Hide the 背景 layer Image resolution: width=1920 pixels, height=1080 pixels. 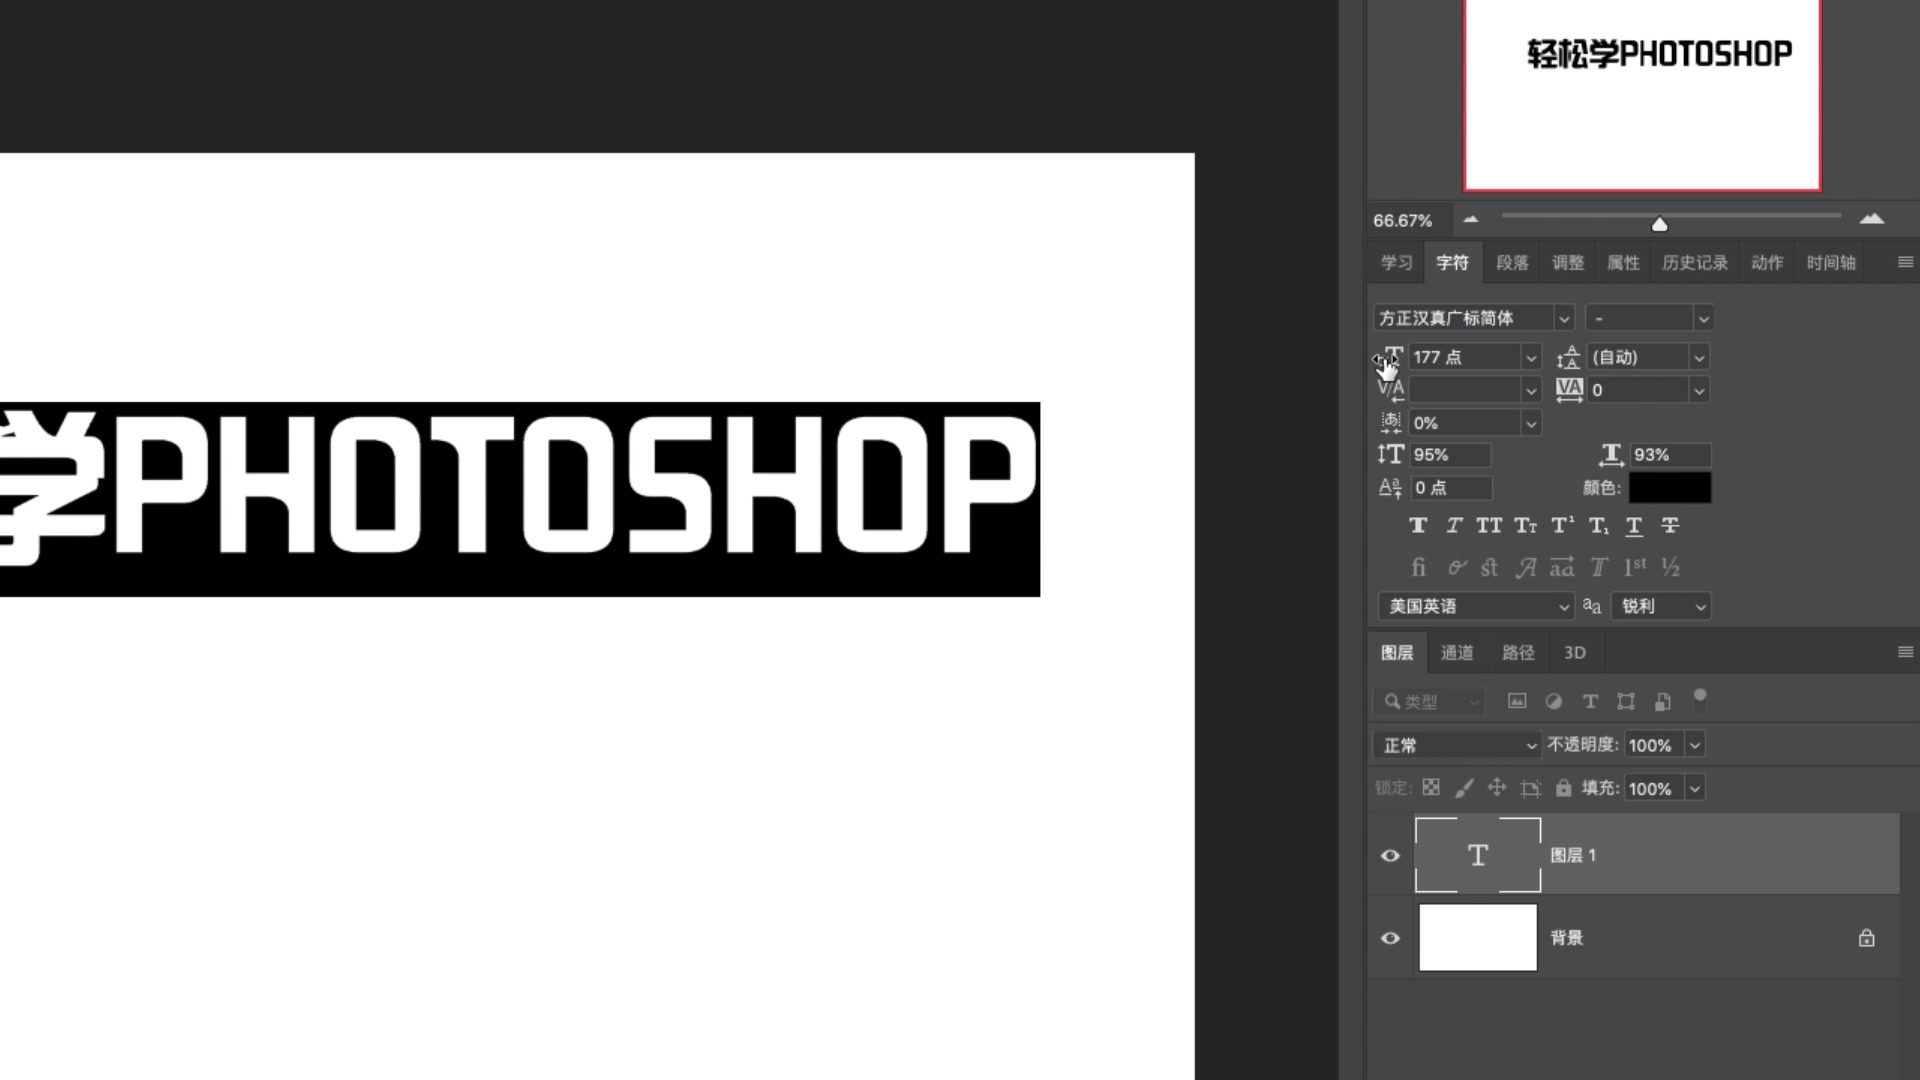[1390, 938]
